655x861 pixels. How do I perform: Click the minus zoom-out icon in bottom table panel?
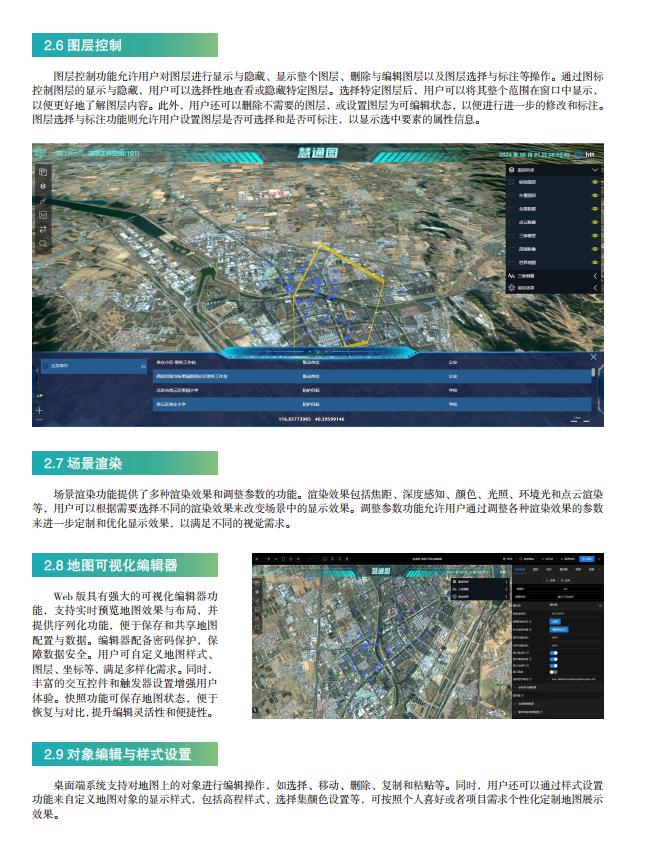pyautogui.click(x=40, y=420)
